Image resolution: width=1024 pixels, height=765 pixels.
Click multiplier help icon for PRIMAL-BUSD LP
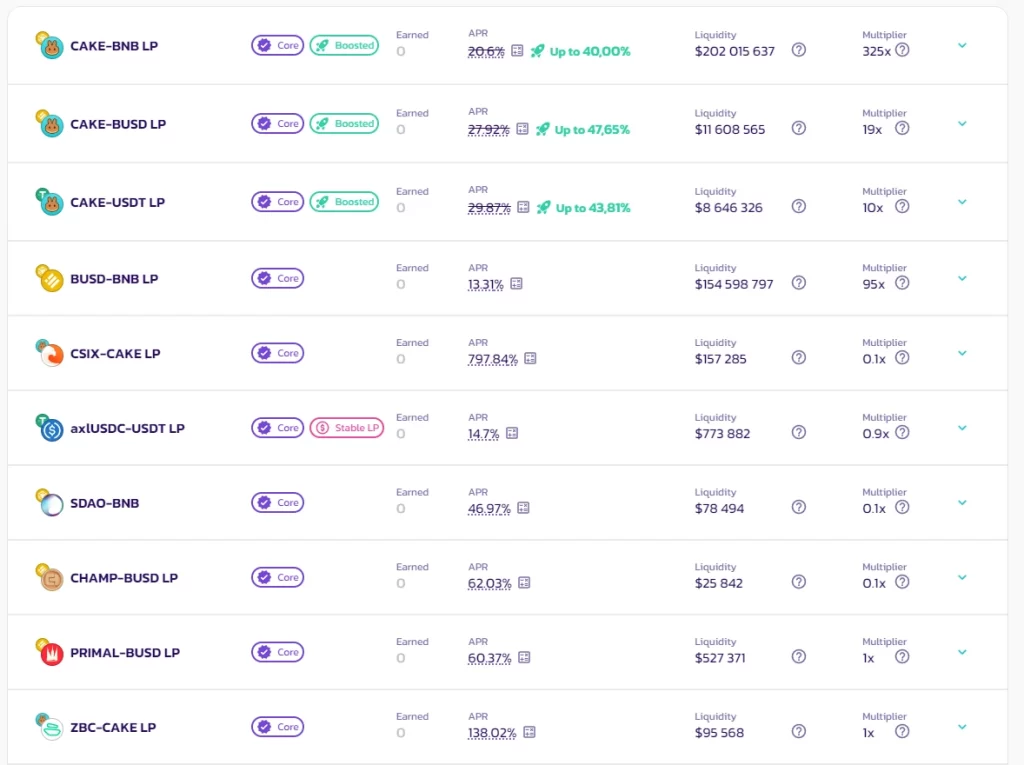click(902, 657)
